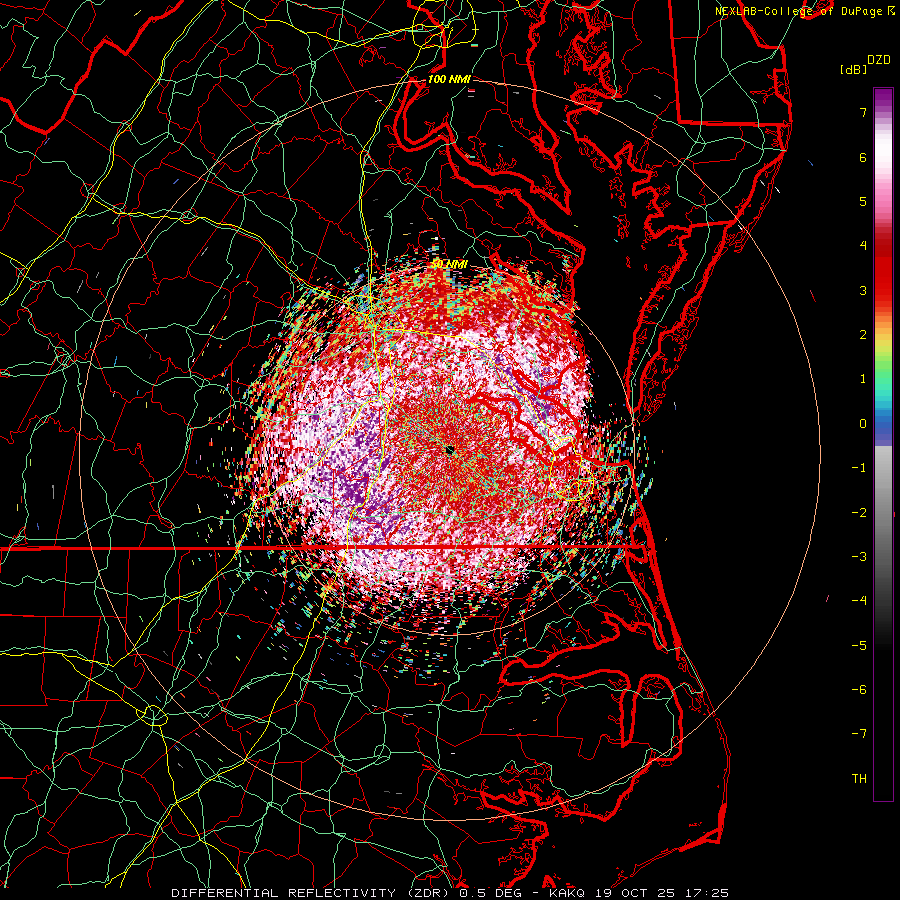Image resolution: width=900 pixels, height=900 pixels.
Task: Click the "-1" value on the color scale
Action: [x=859, y=468]
